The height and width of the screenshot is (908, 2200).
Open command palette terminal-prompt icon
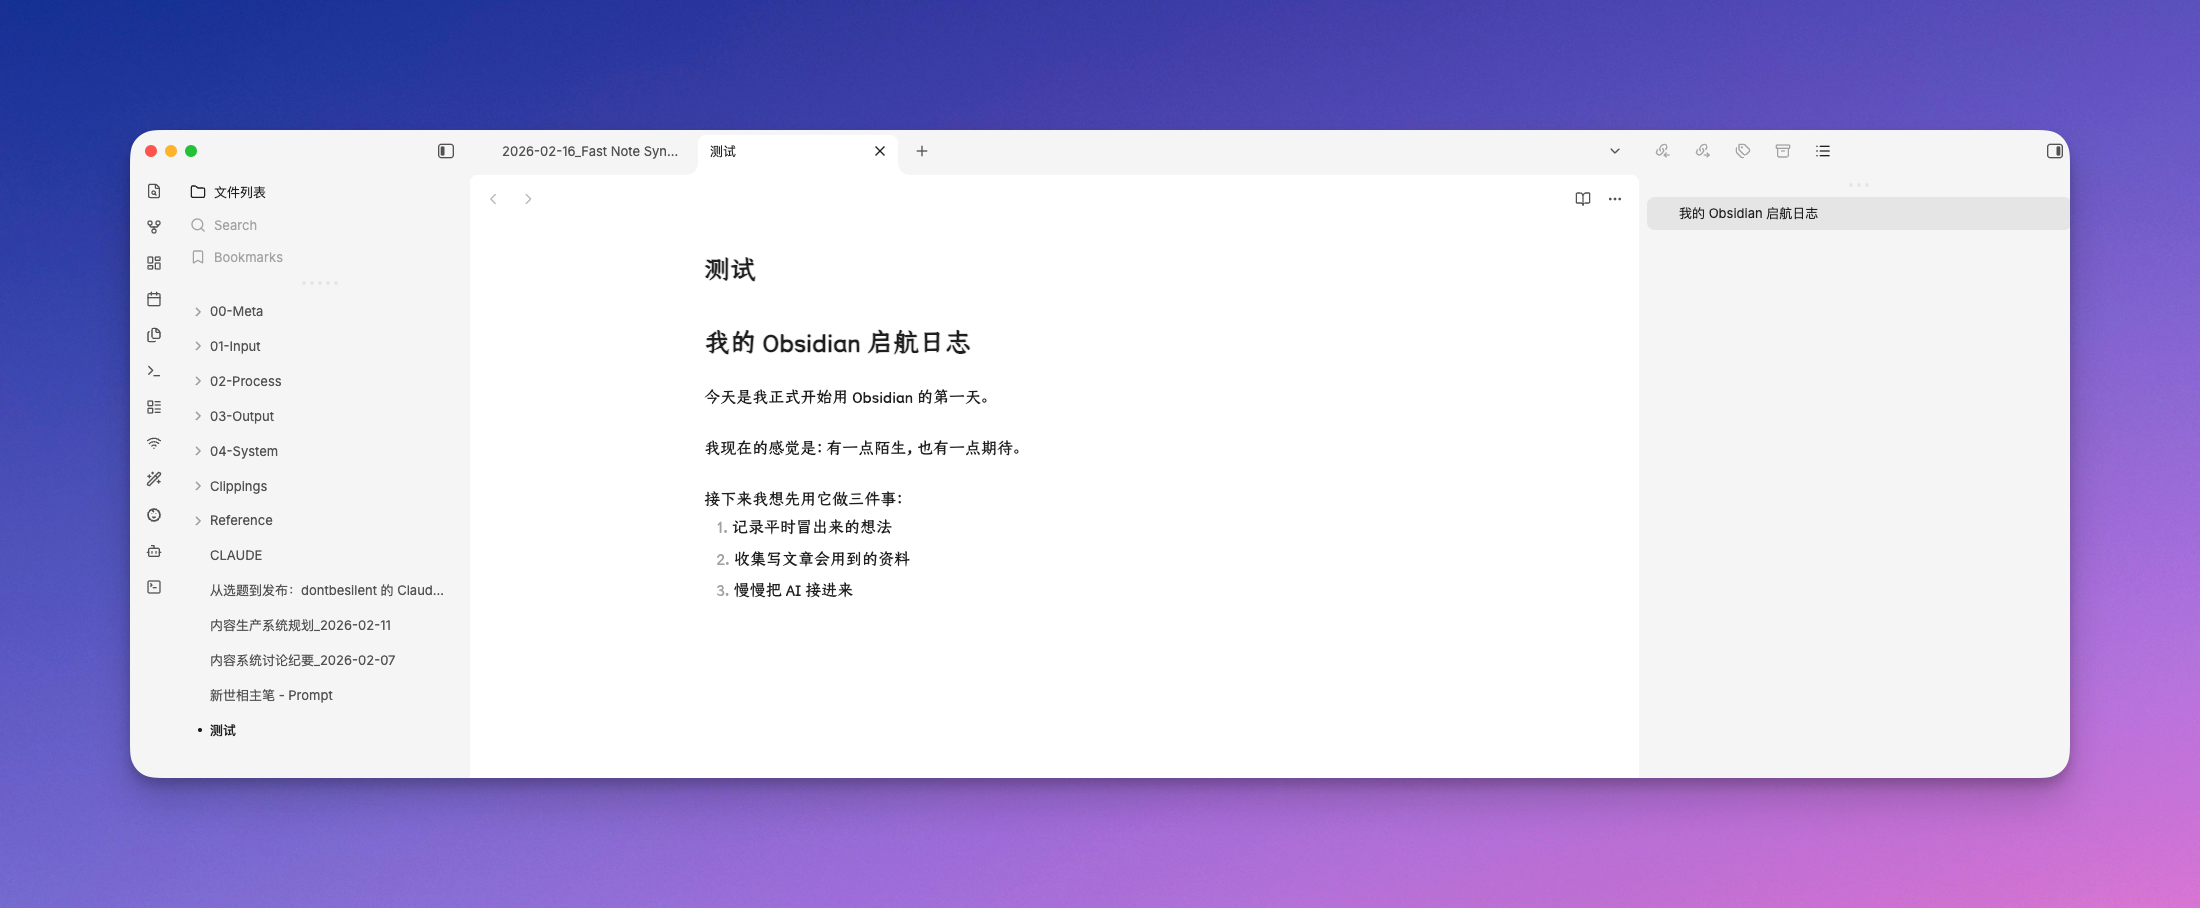pos(154,371)
